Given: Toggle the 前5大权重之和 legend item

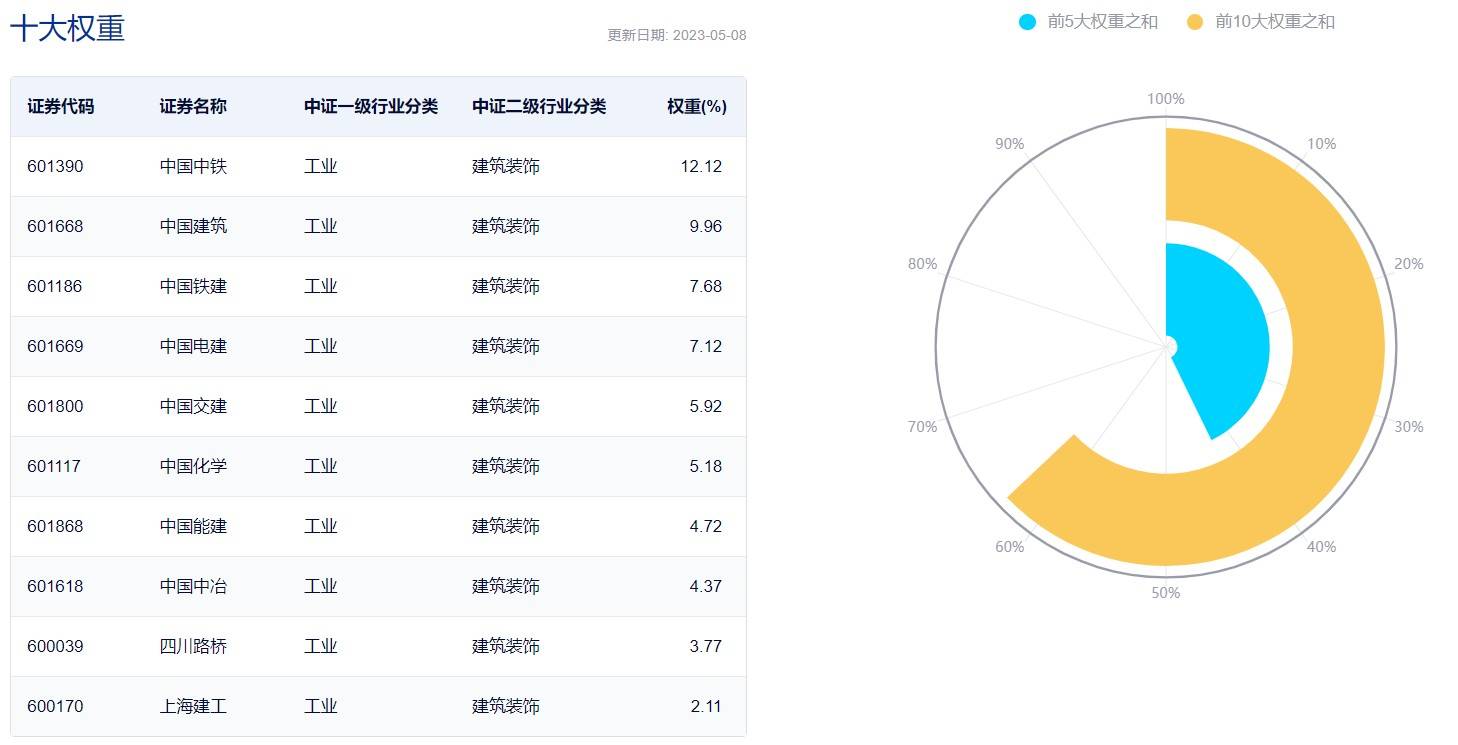Looking at the screenshot, I should (x=1088, y=22).
